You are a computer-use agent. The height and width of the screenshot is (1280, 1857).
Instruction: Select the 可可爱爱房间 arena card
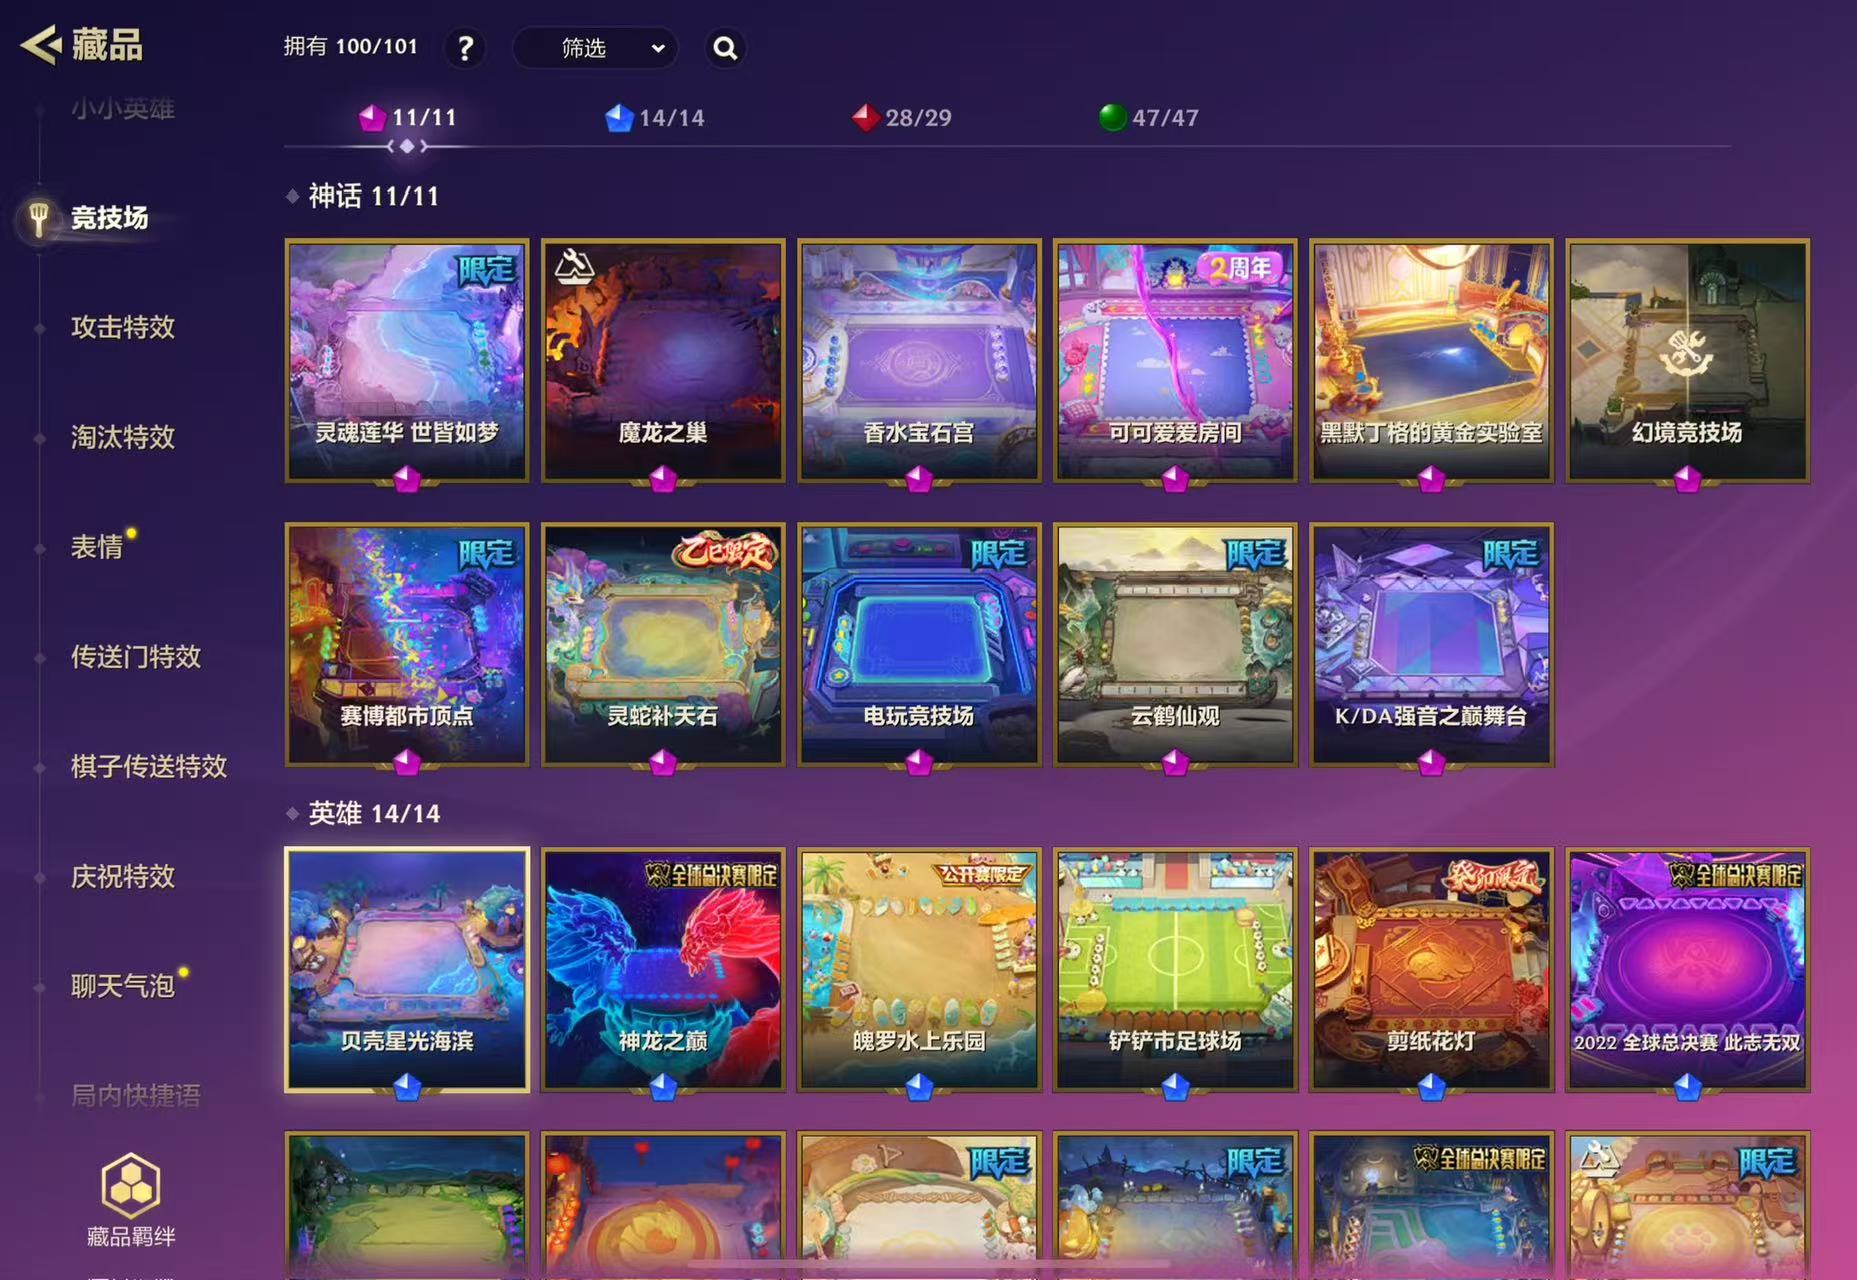pos(1175,360)
